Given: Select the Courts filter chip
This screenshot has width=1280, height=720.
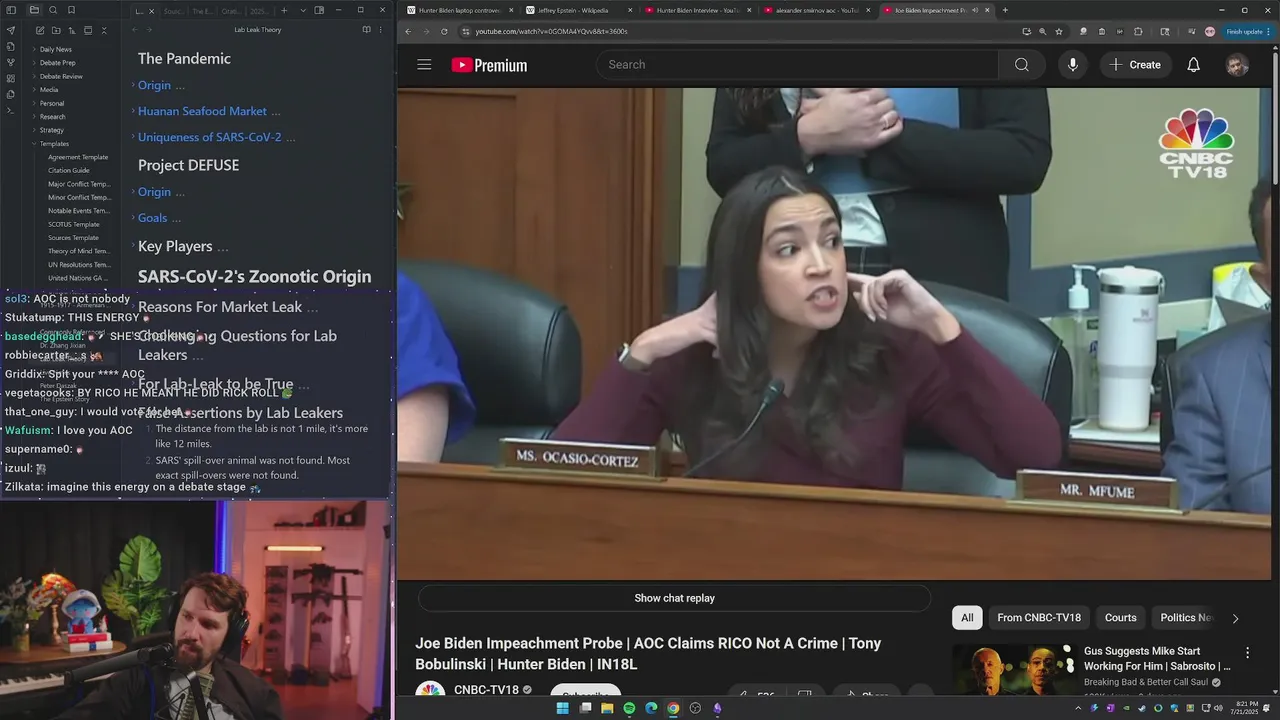Looking at the screenshot, I should pos(1120,618).
